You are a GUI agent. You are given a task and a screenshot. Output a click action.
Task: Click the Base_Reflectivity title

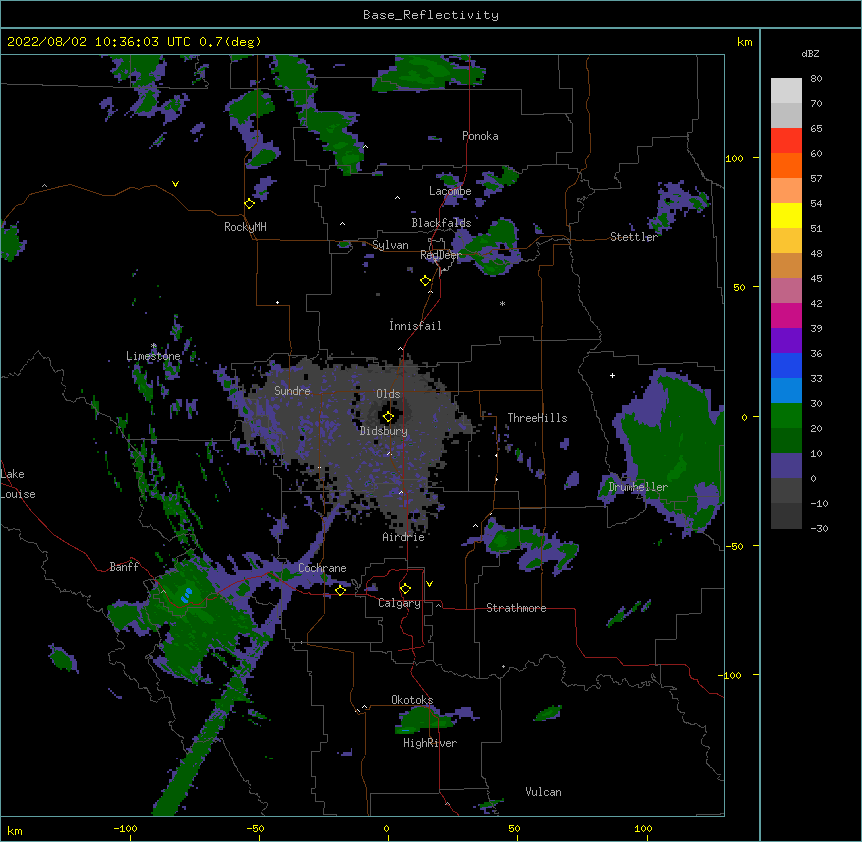pos(431,15)
